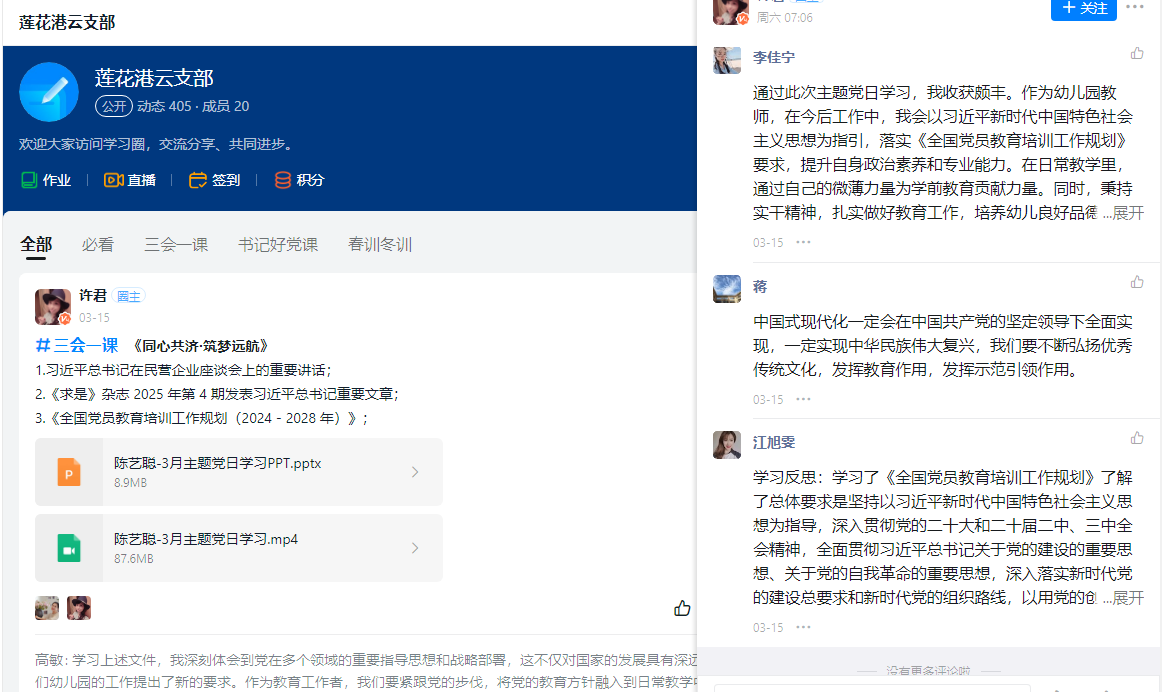Viewport: 1162px width, 692px height.
Task: Click the 关注 follow button
Action: click(x=1083, y=9)
